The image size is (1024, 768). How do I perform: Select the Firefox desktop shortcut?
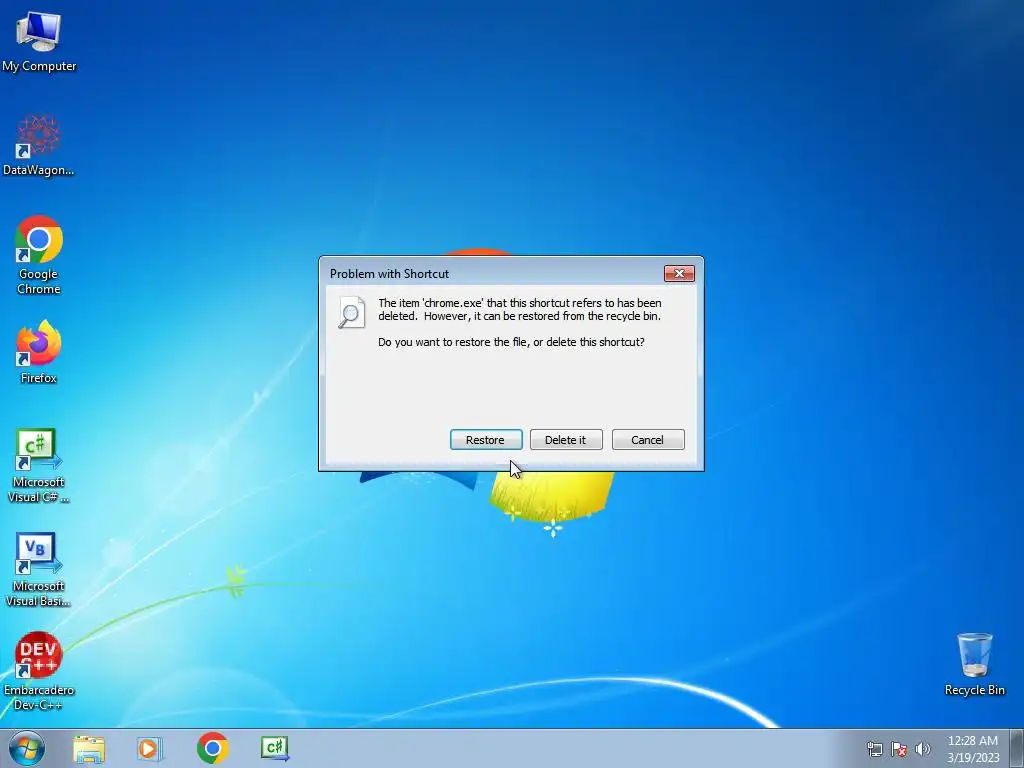click(x=39, y=351)
